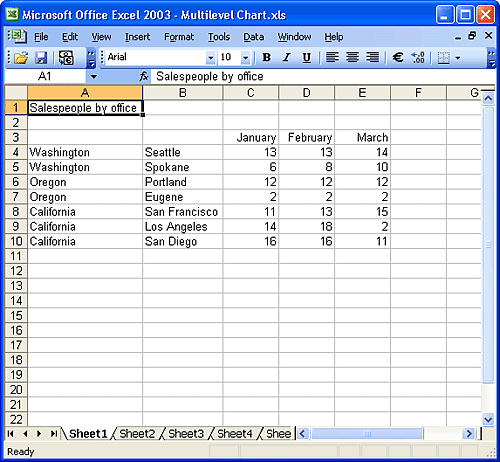Align cell text right
This screenshot has height=462, width=500.
coord(372,58)
